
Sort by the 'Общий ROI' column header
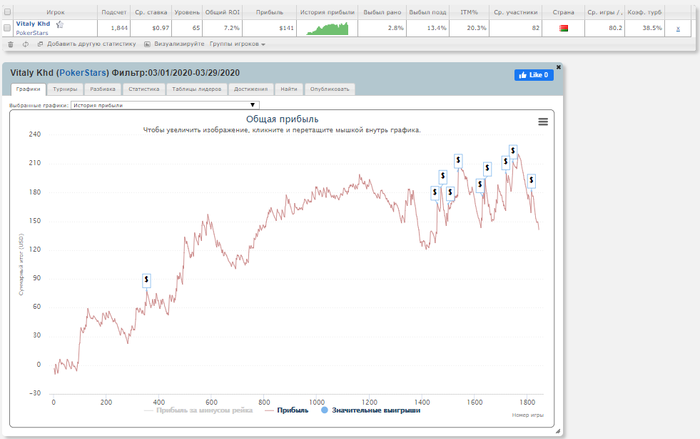point(222,13)
